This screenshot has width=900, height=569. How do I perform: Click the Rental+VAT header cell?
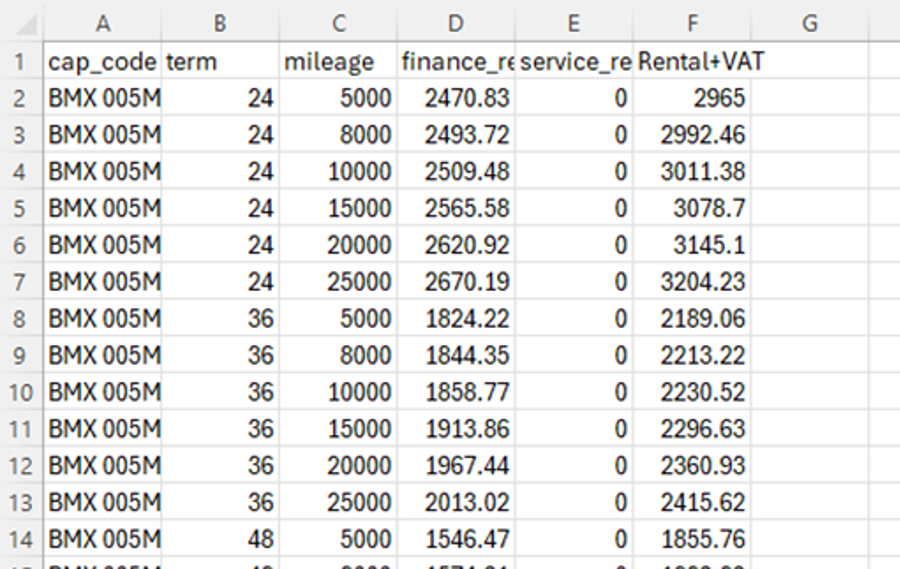(x=692, y=62)
